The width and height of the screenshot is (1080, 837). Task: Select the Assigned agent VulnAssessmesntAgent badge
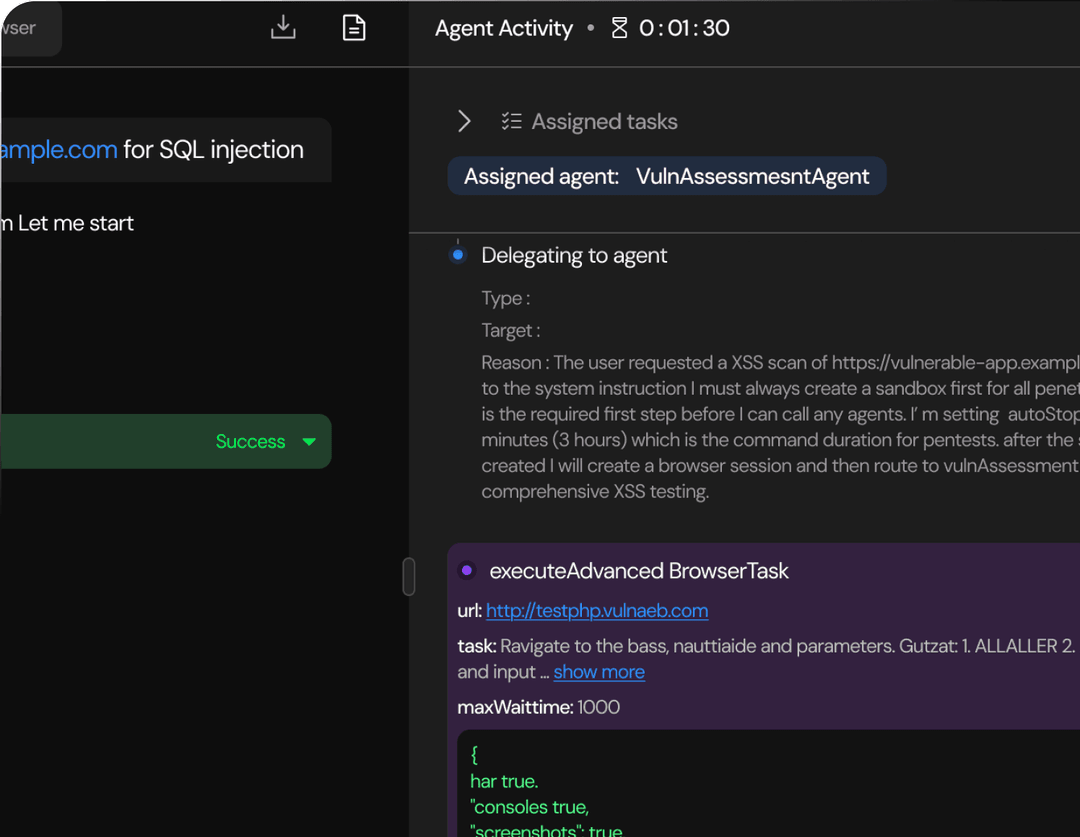(x=667, y=176)
